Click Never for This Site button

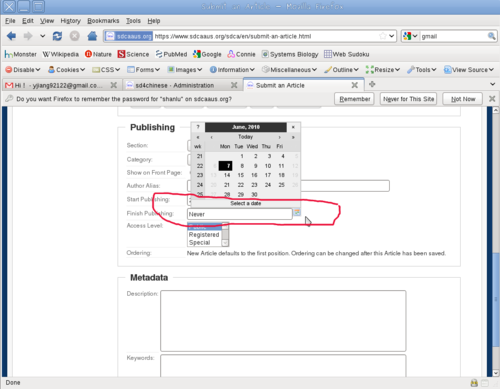408,99
